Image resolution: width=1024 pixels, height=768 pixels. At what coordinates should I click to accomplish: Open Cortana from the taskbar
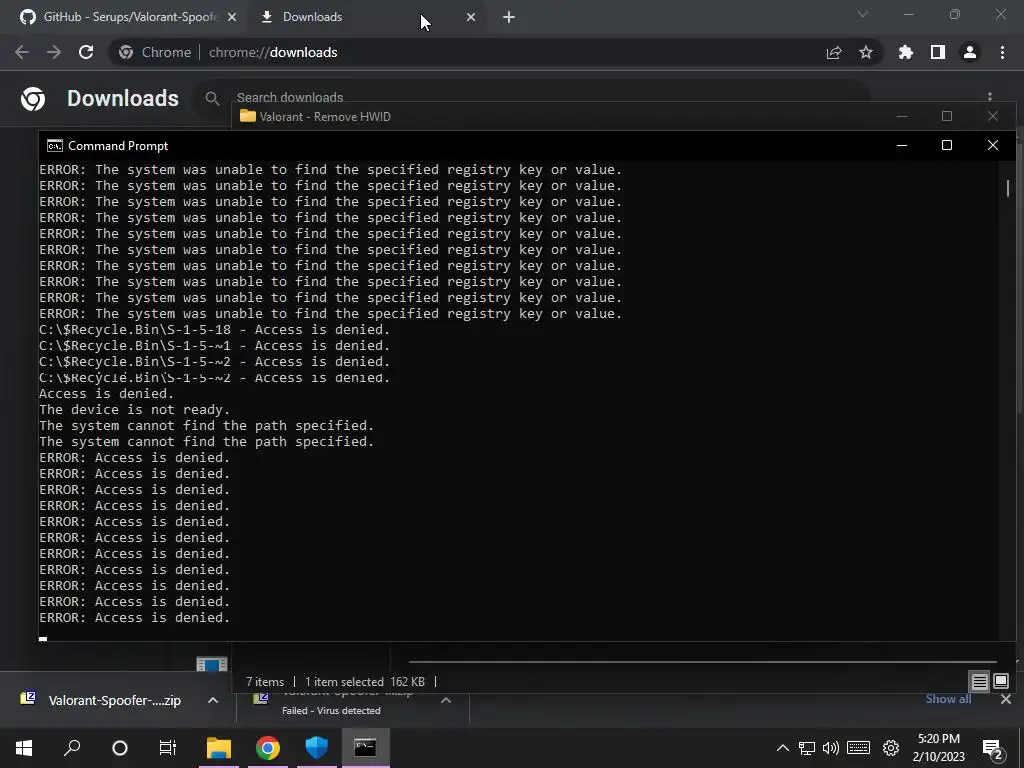click(120, 748)
